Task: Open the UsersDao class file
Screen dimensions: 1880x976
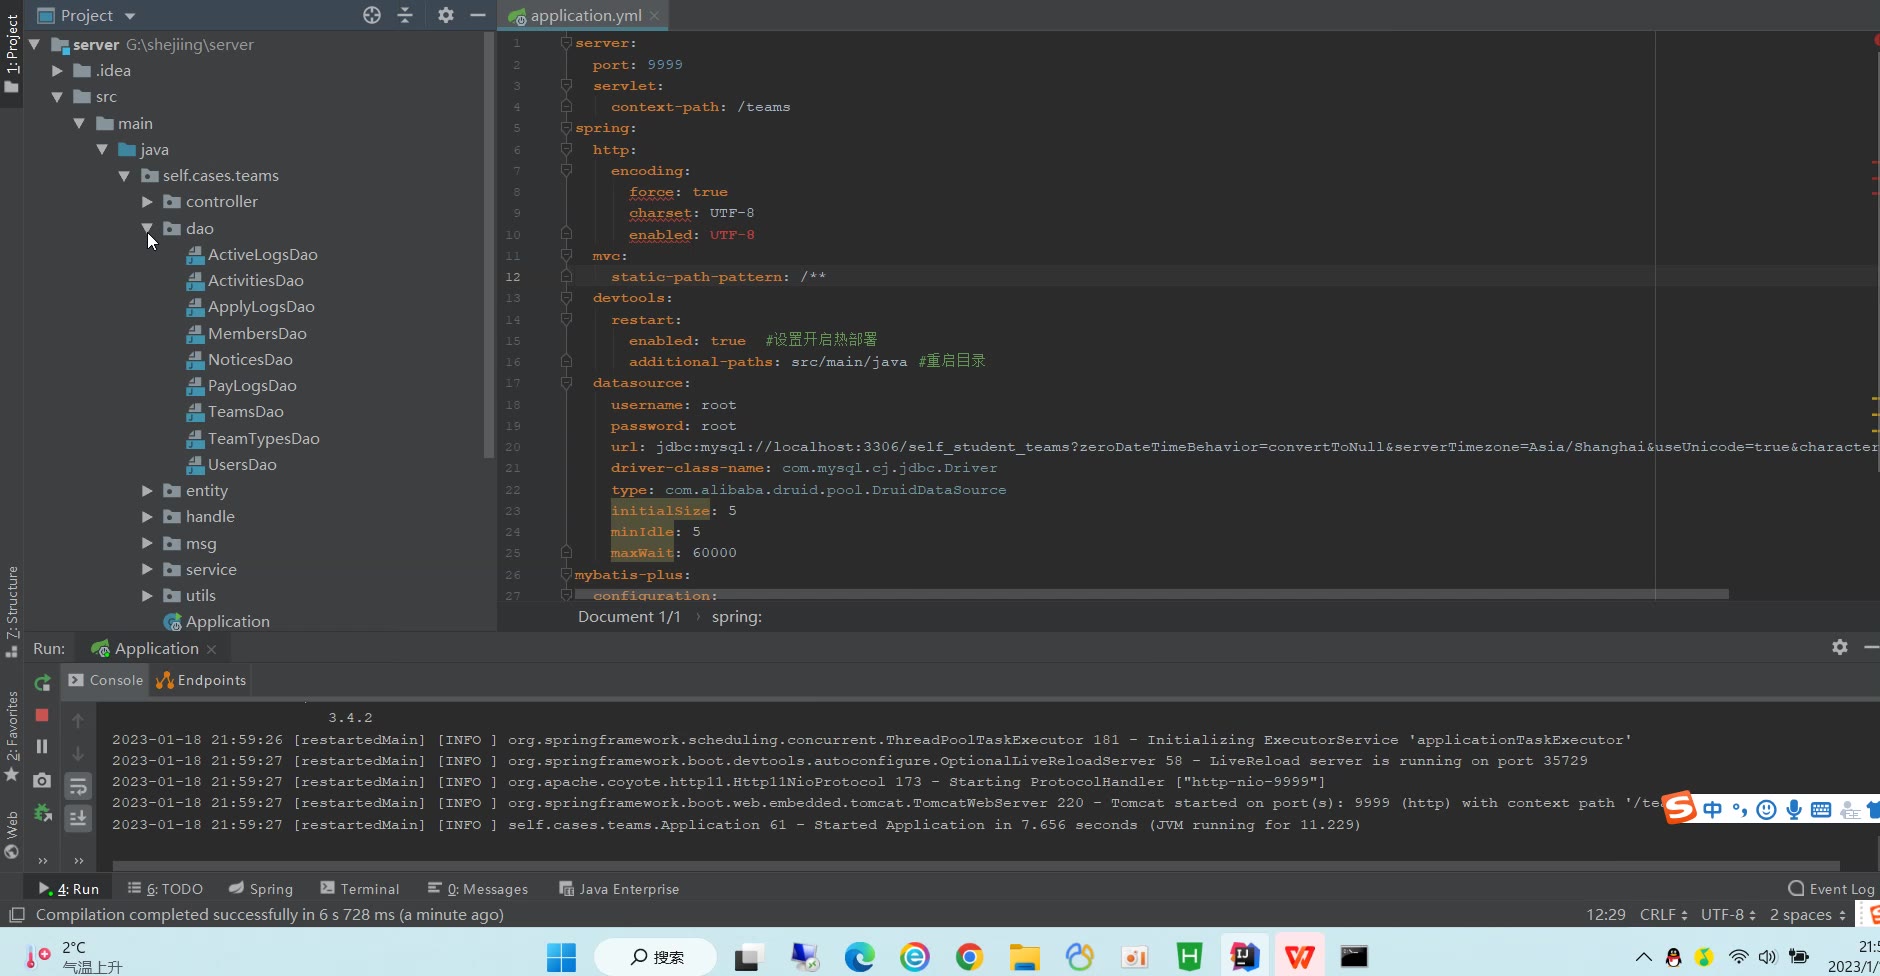Action: [232, 465]
